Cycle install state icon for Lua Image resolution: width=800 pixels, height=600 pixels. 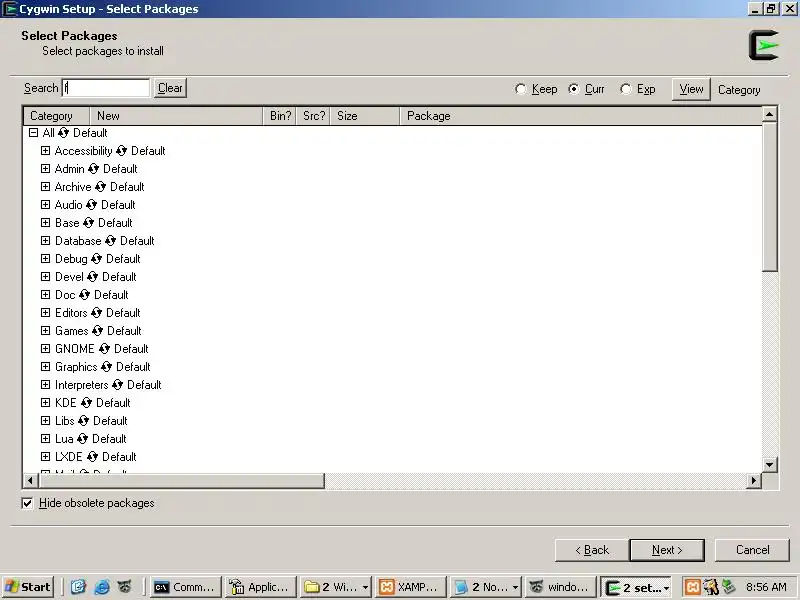pos(82,439)
